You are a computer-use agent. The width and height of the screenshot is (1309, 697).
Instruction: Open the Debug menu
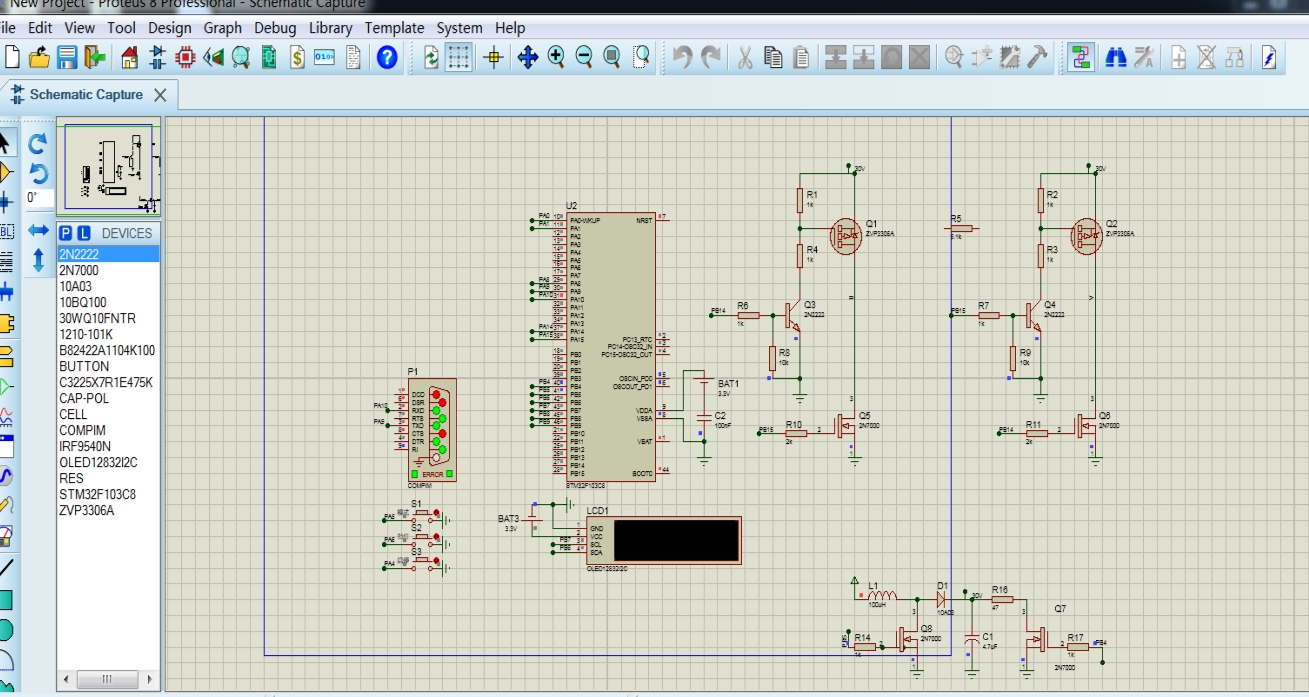(275, 28)
